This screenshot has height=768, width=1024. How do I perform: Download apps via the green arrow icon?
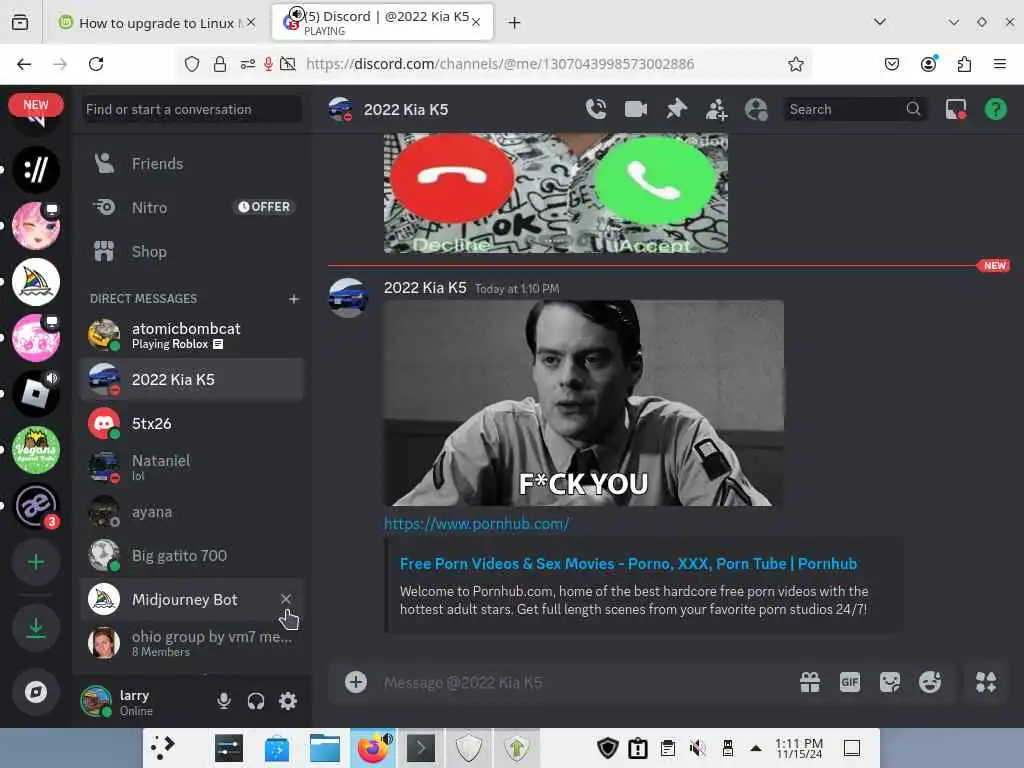pos(36,628)
